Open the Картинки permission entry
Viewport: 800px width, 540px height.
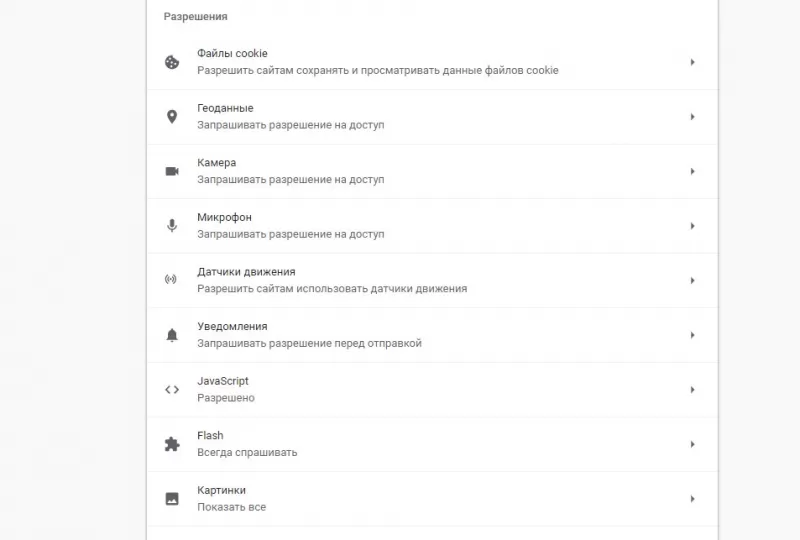pos(221,490)
